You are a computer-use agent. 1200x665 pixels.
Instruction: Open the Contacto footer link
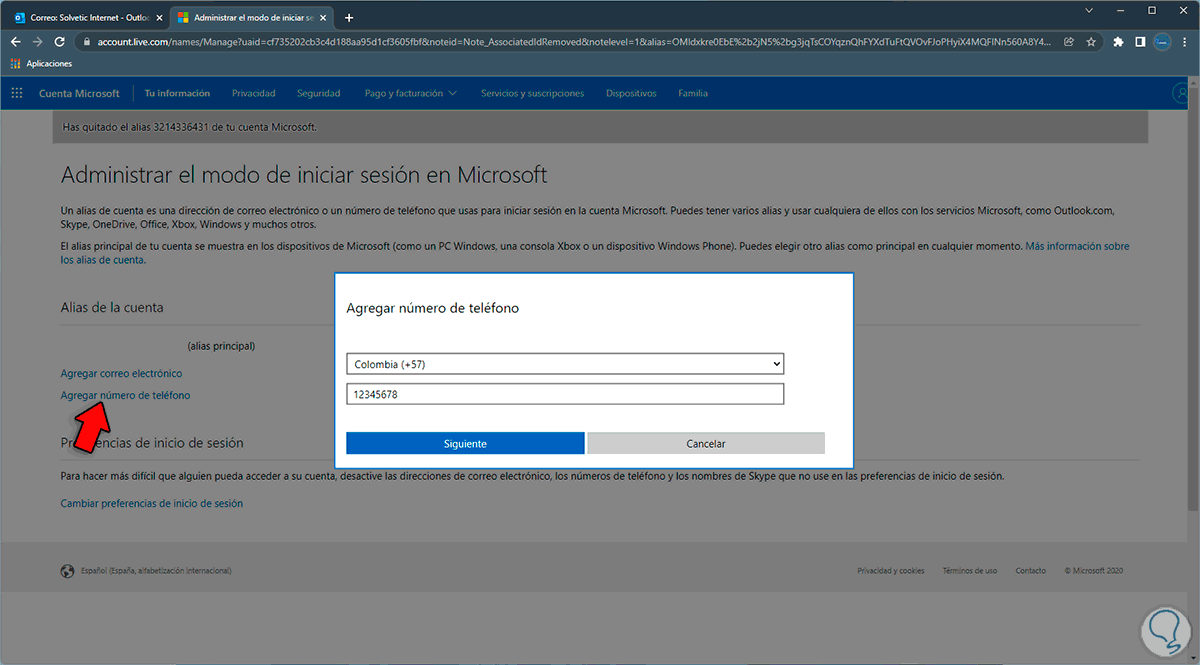pos(1031,571)
